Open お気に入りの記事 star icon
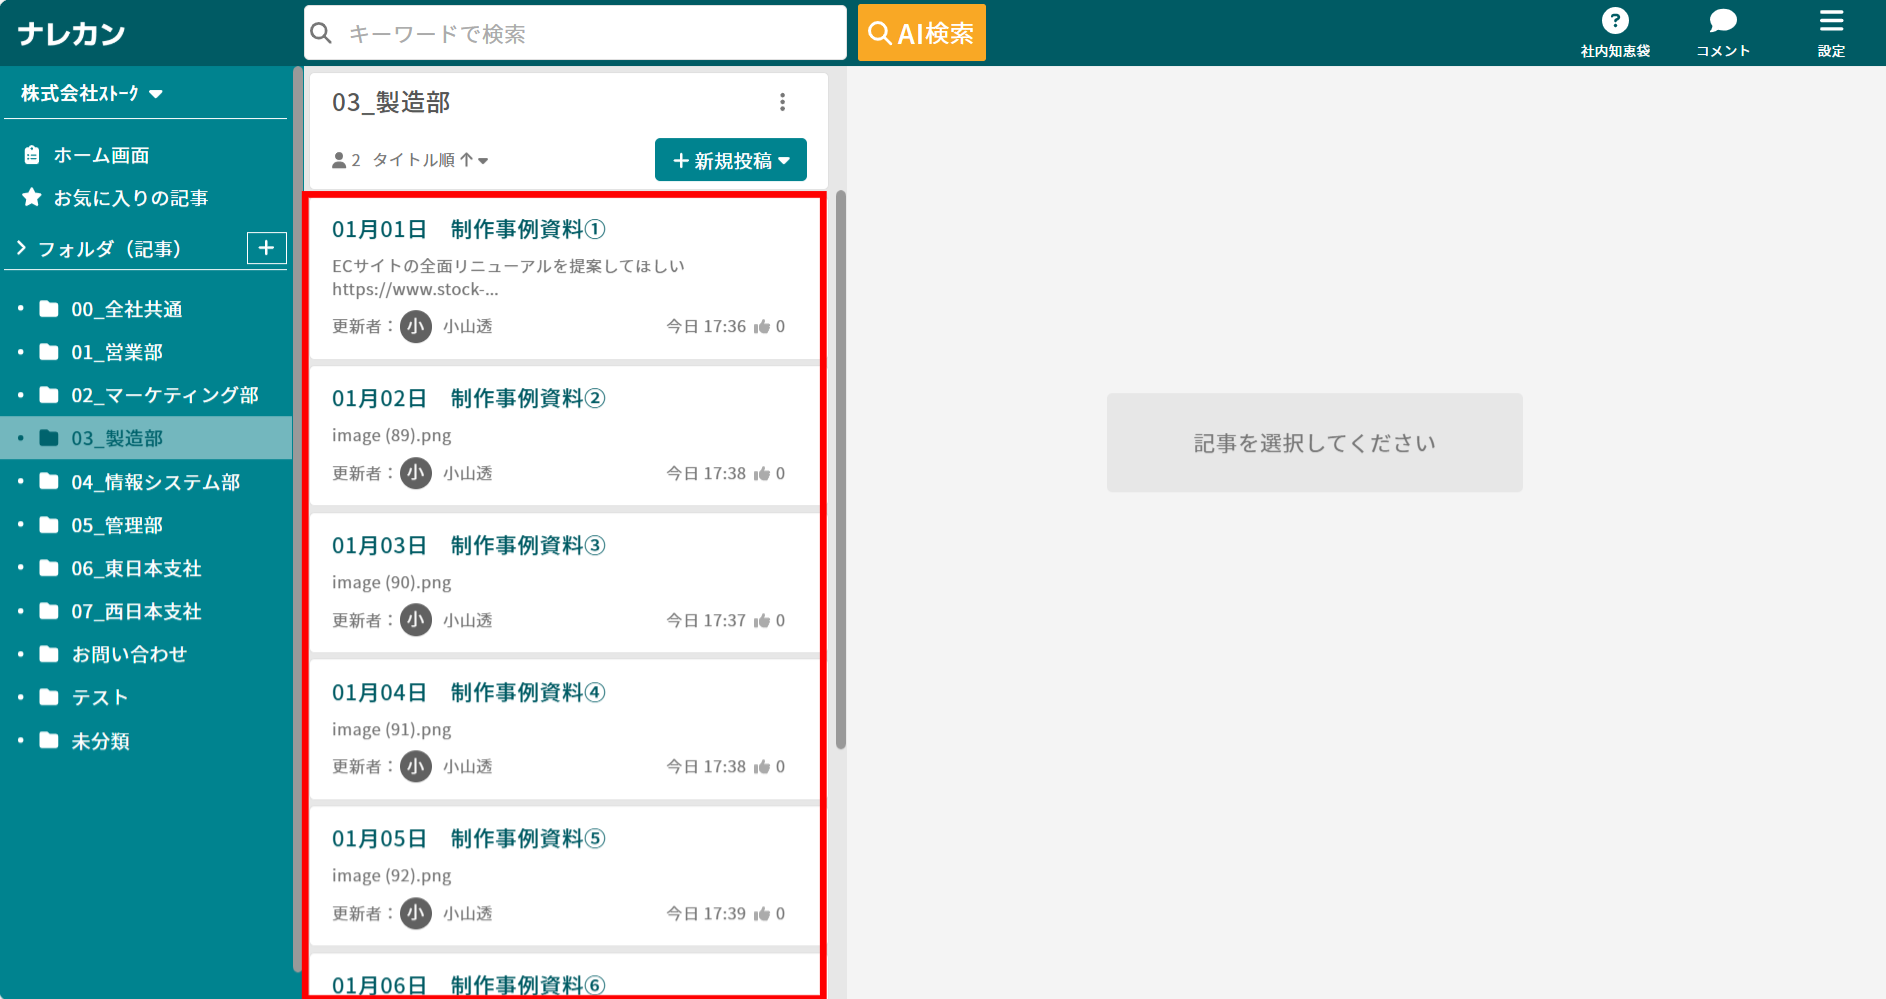Screen dimensions: 1886x999 point(30,197)
